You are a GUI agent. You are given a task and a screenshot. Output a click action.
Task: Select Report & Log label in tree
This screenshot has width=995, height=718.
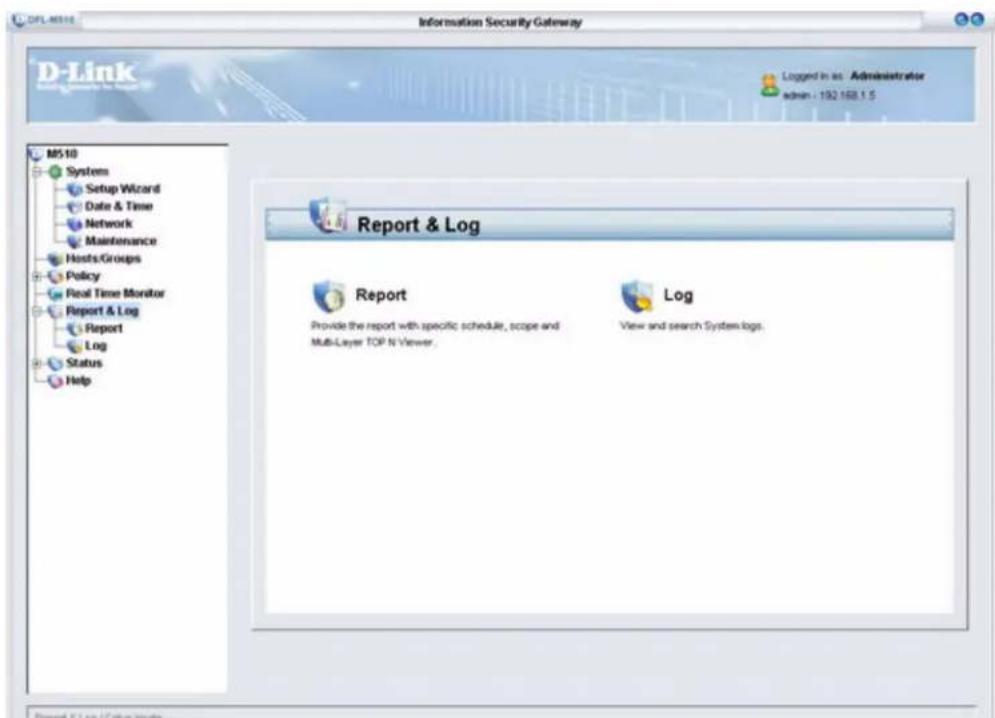[102, 311]
